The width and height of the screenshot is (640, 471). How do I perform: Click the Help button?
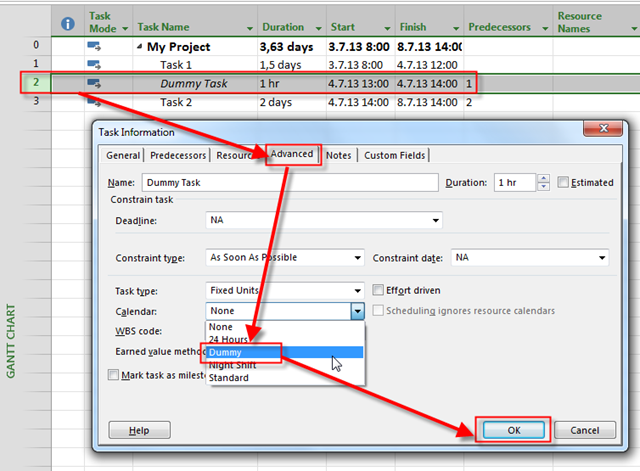pos(141,430)
